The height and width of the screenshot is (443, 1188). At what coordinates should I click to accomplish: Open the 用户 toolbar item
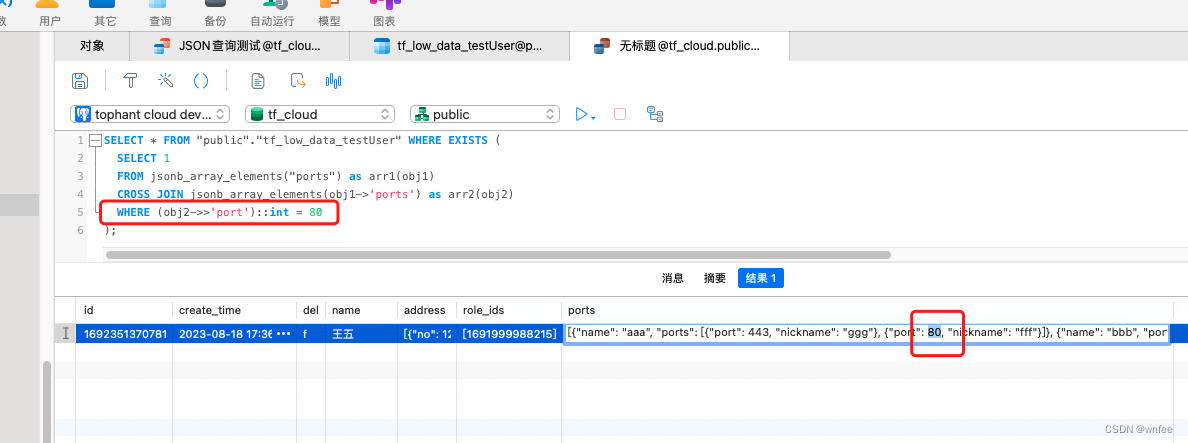click(50, 14)
